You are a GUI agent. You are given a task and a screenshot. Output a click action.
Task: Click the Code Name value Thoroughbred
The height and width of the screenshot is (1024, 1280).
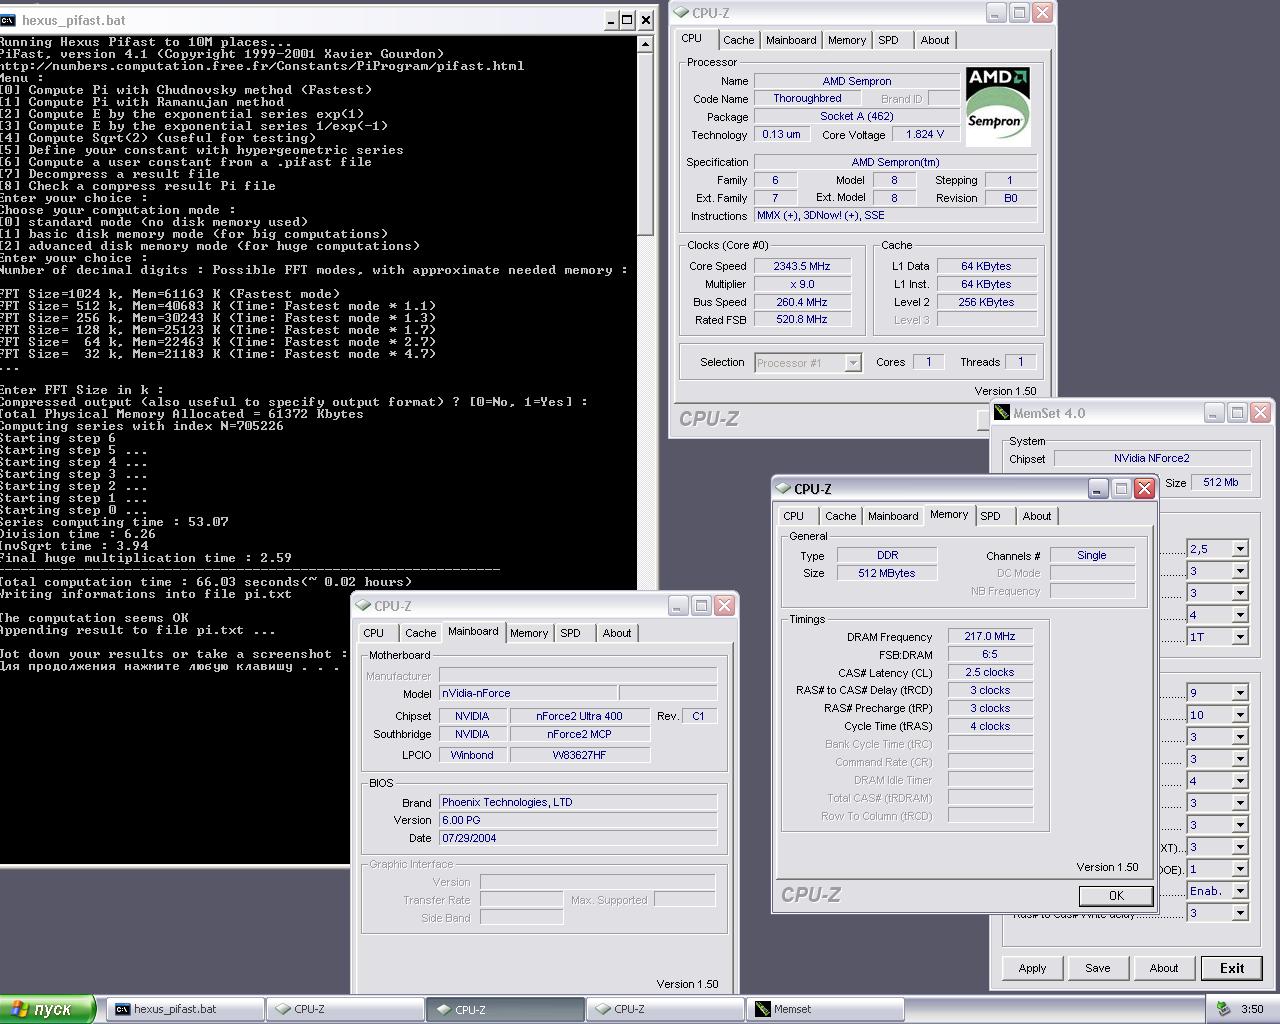click(x=807, y=98)
